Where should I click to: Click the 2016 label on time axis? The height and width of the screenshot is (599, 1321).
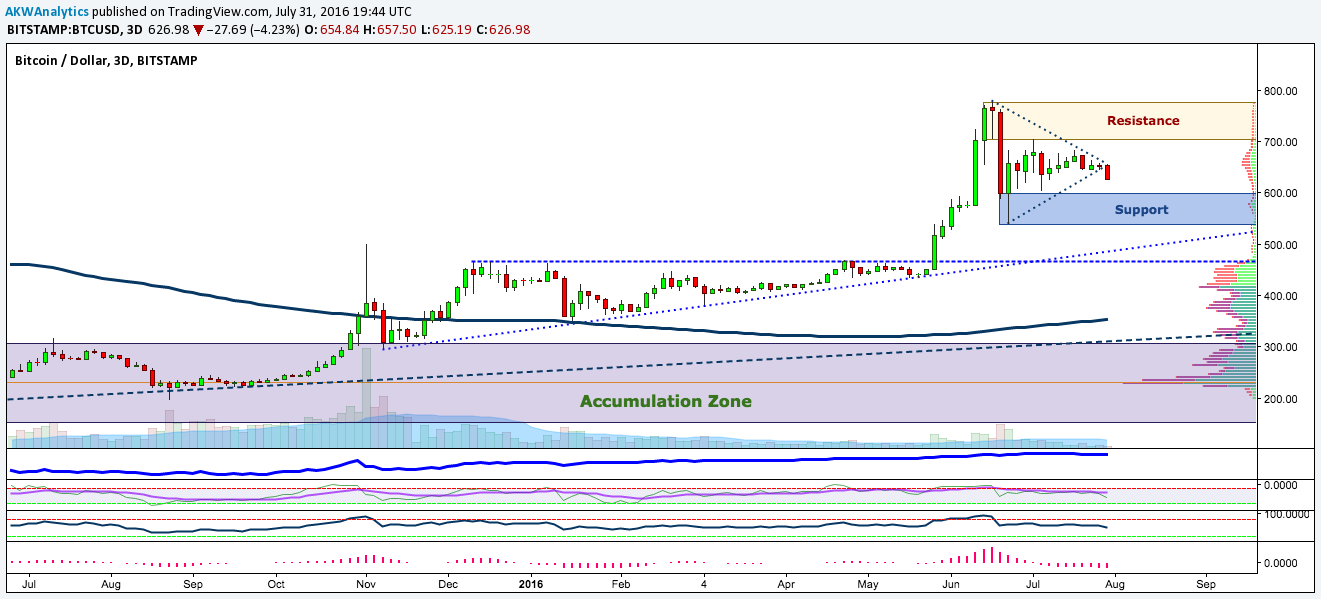point(530,584)
